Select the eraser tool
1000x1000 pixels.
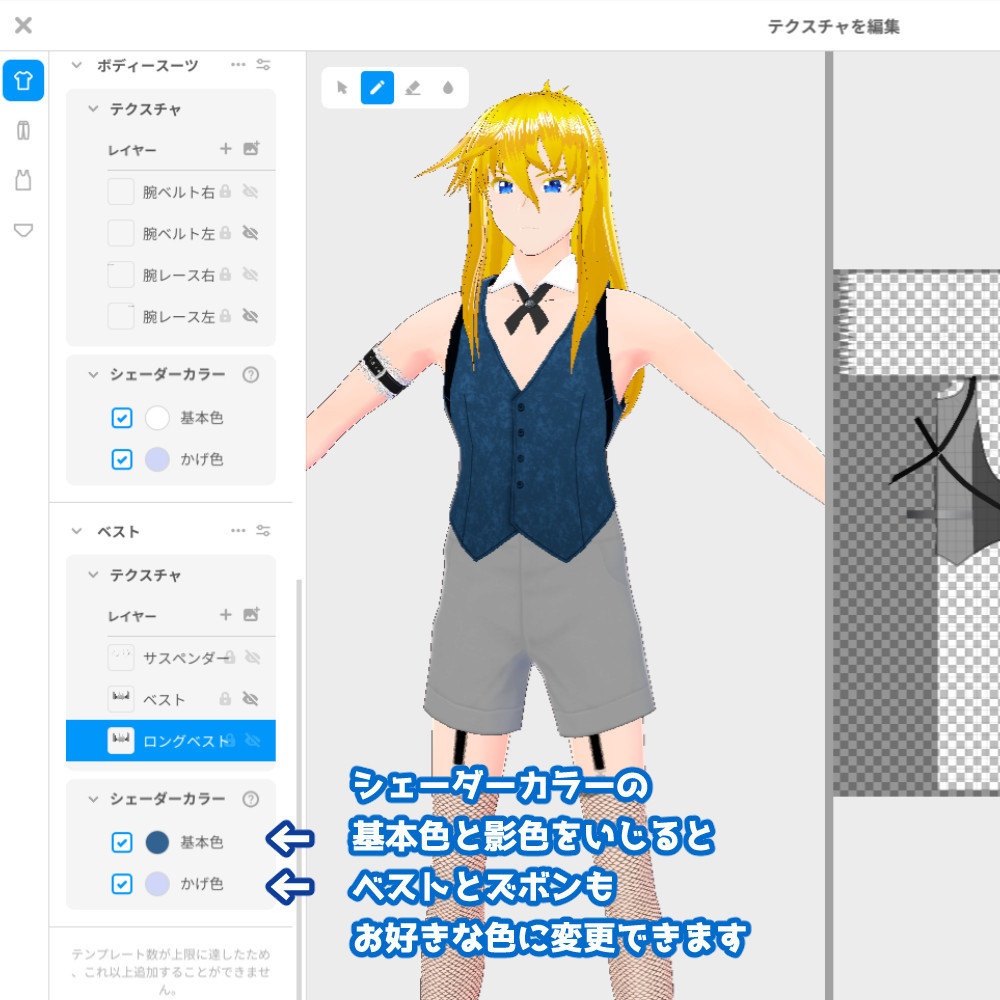pyautogui.click(x=412, y=88)
